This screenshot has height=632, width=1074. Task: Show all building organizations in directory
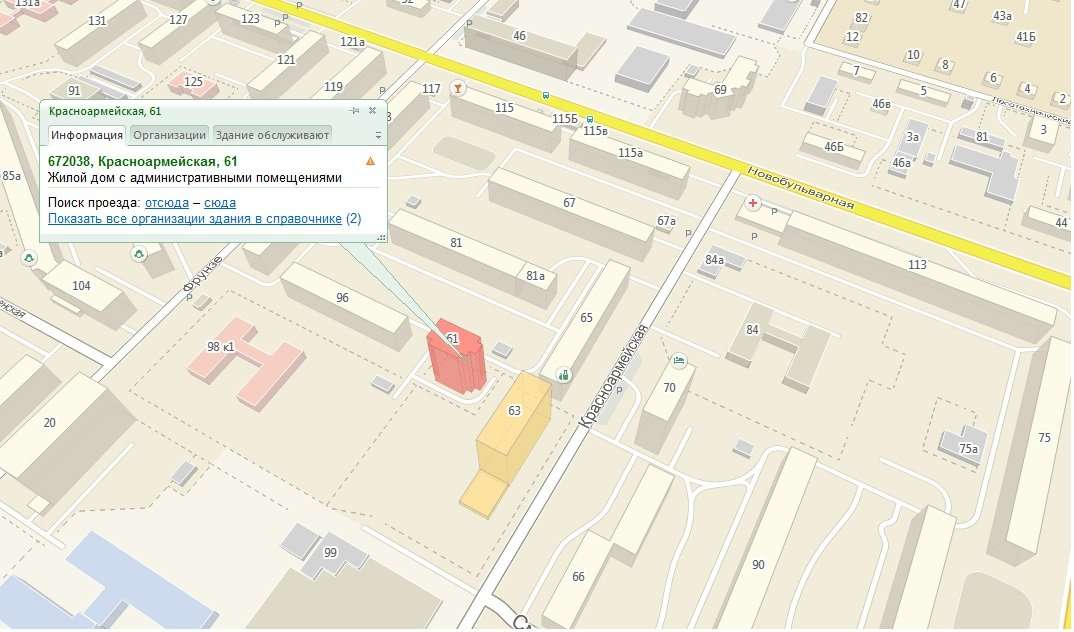[x=195, y=219]
